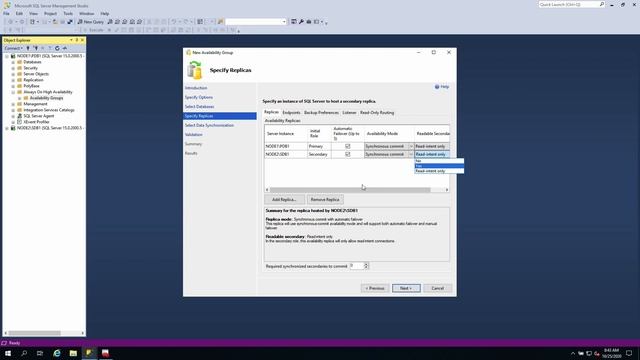Open the View menu
The height and width of the screenshot is (360, 640).
[33, 13]
